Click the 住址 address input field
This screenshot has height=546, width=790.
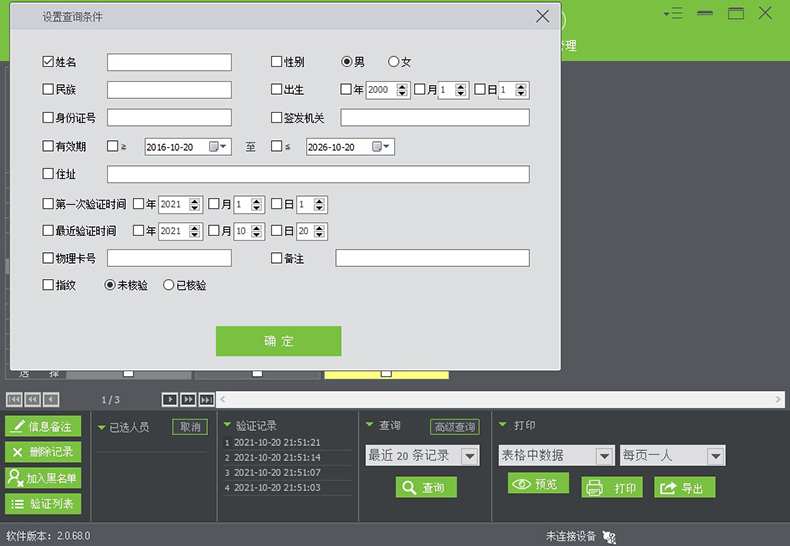pyautogui.click(x=318, y=175)
